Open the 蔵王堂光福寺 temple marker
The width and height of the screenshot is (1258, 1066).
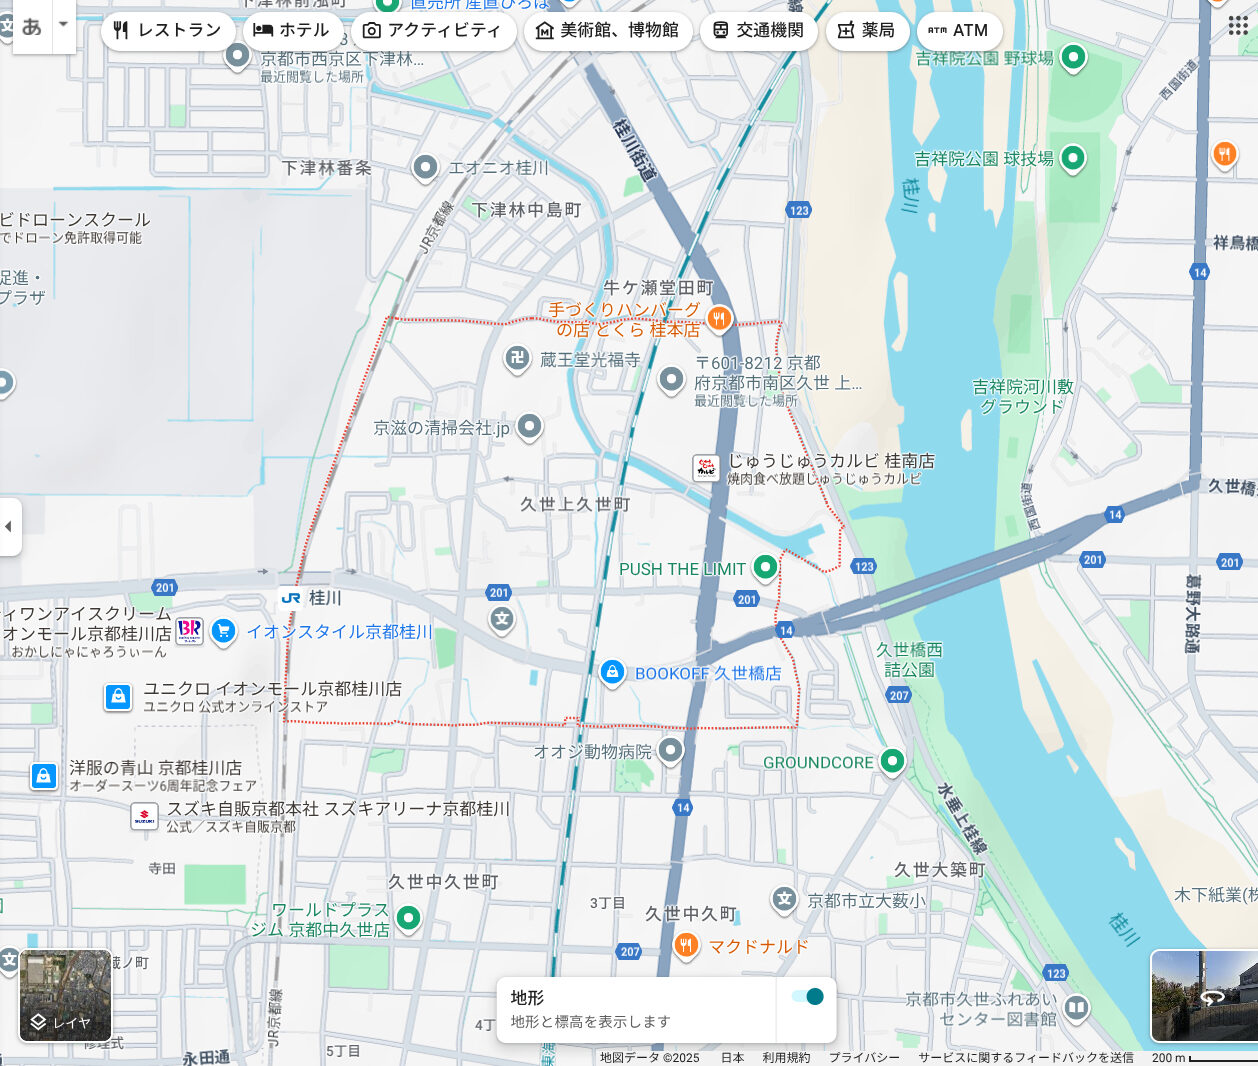517,358
